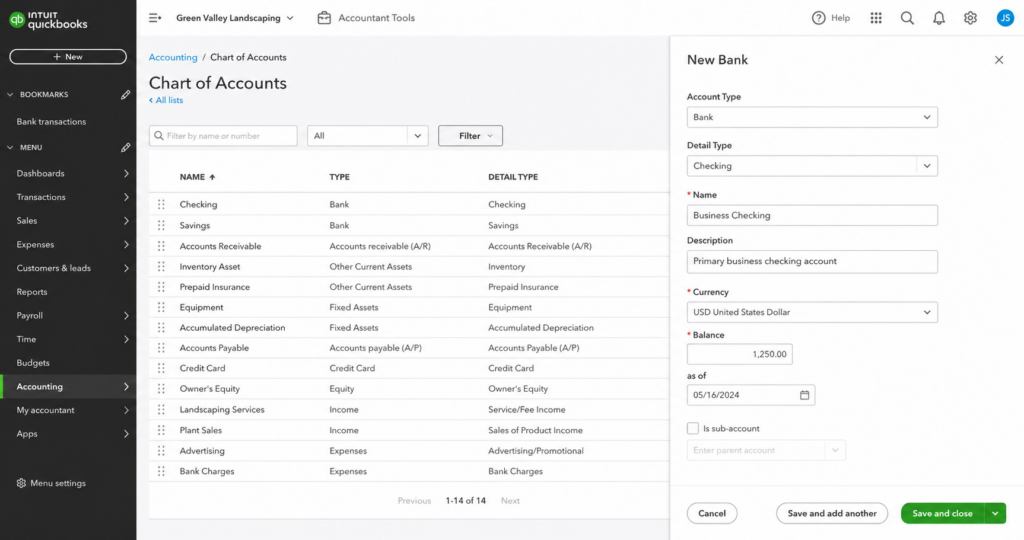Go to All lists link

166,101
